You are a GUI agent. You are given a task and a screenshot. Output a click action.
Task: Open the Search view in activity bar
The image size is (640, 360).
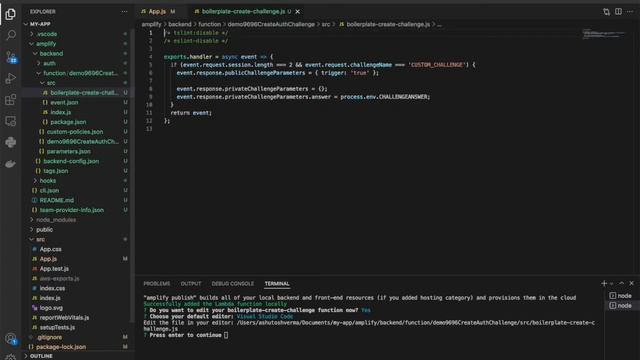point(11,36)
